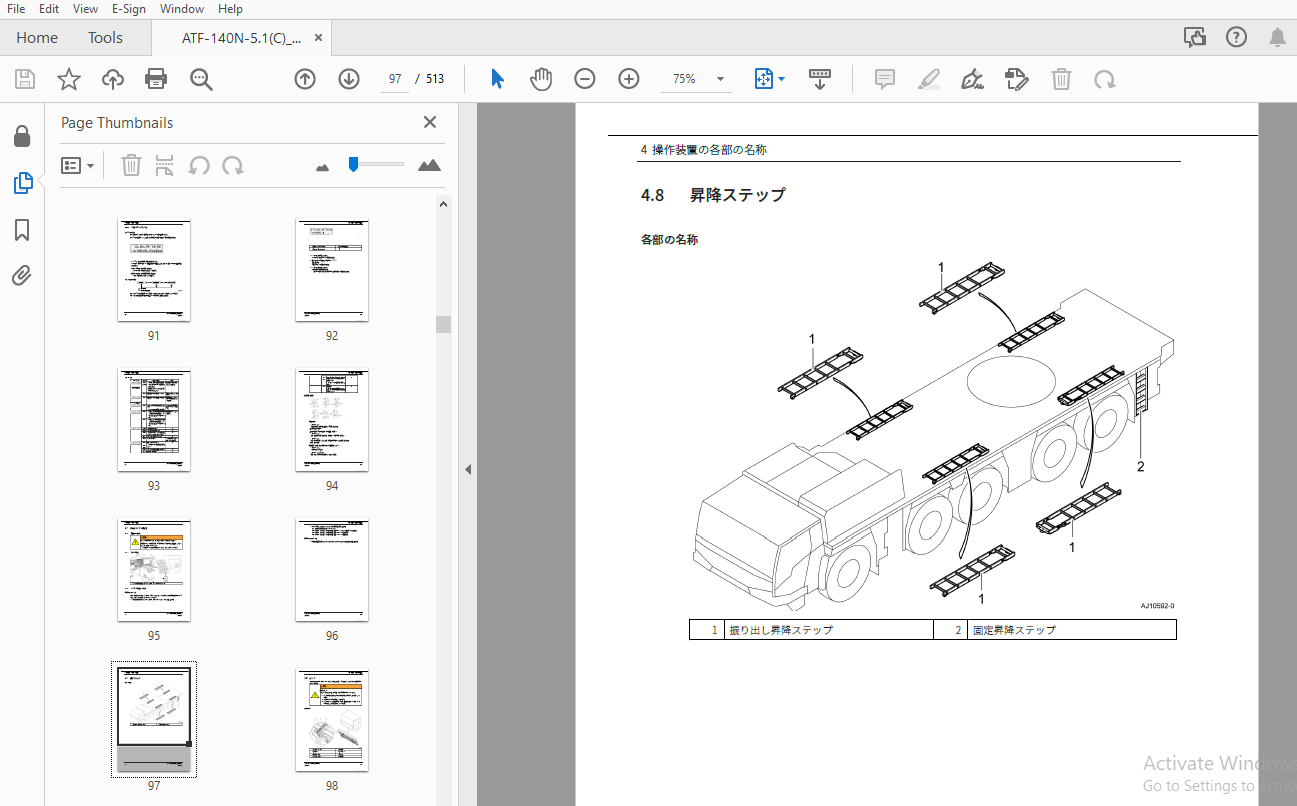
Task: Click the share screen chat icon
Action: click(x=1195, y=38)
